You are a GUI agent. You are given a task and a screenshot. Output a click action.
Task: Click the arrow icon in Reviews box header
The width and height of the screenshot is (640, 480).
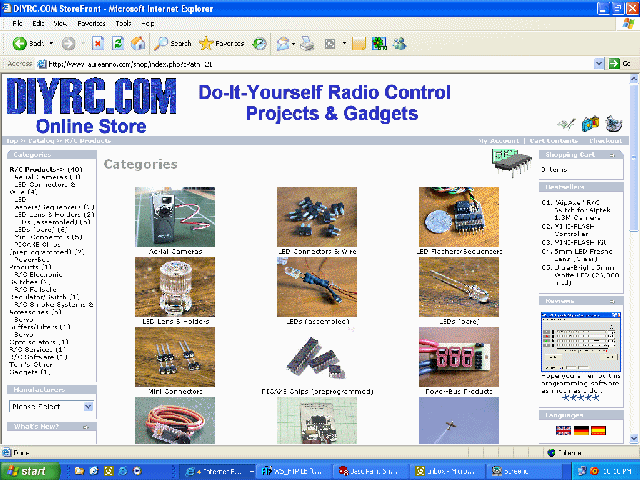coord(612,301)
